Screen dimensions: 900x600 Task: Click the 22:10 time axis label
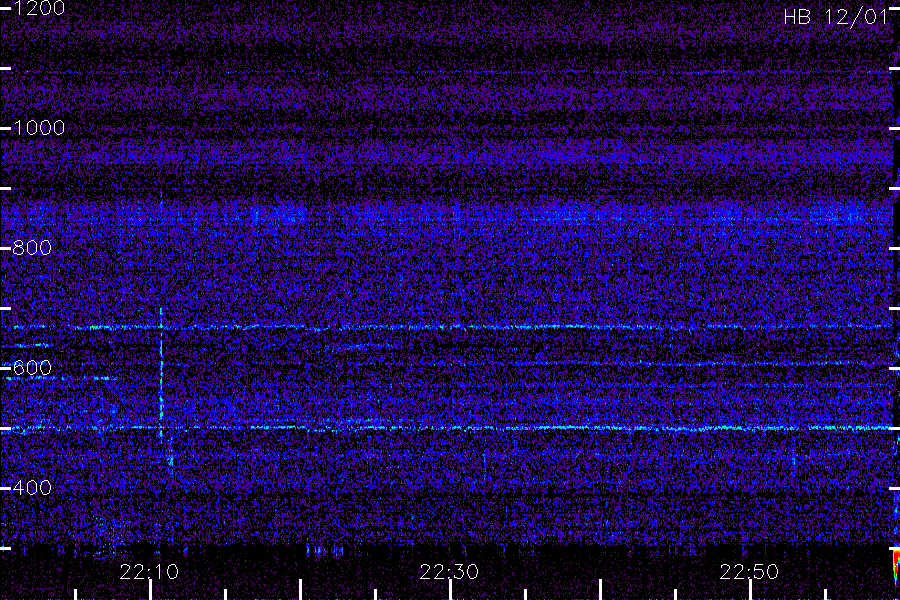pyautogui.click(x=149, y=571)
